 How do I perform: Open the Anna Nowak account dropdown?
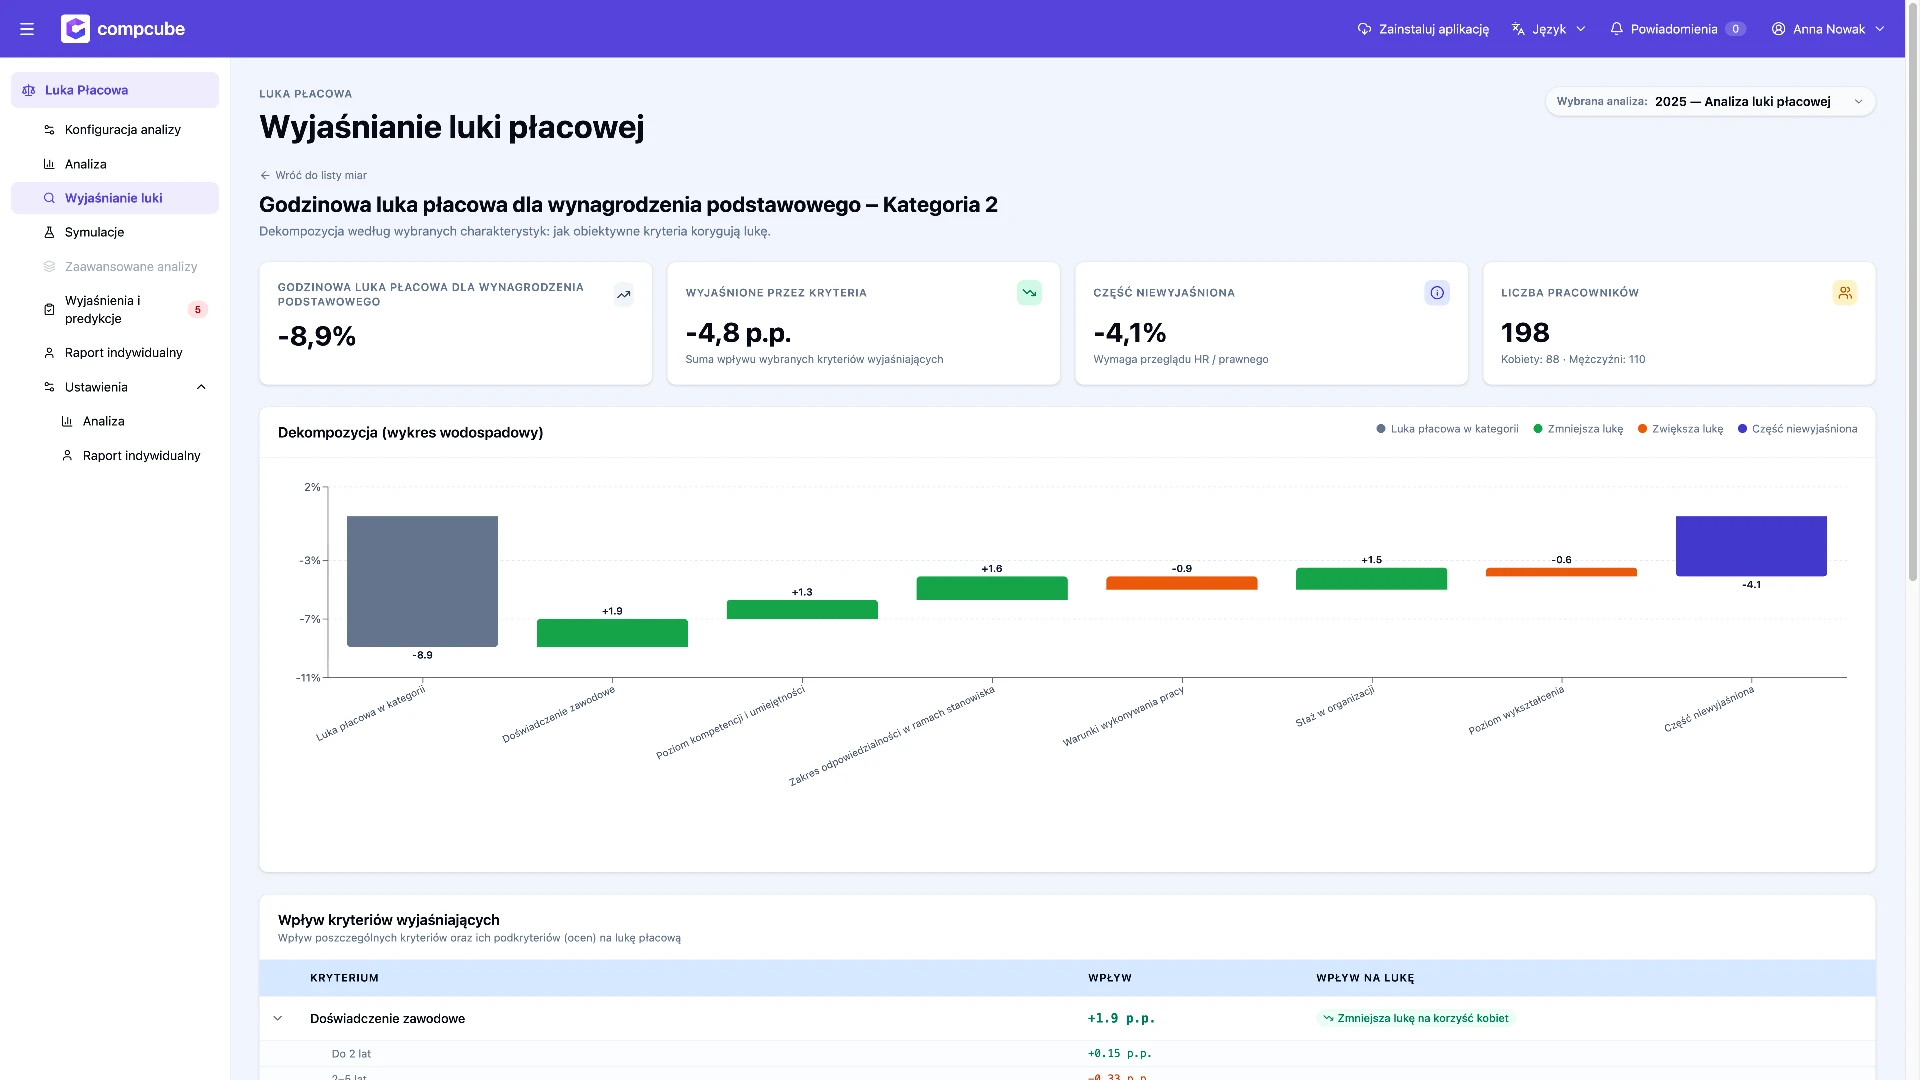tap(1828, 29)
